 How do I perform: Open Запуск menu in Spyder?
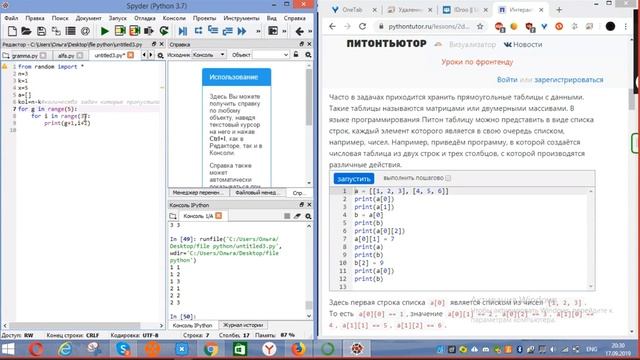point(118,18)
